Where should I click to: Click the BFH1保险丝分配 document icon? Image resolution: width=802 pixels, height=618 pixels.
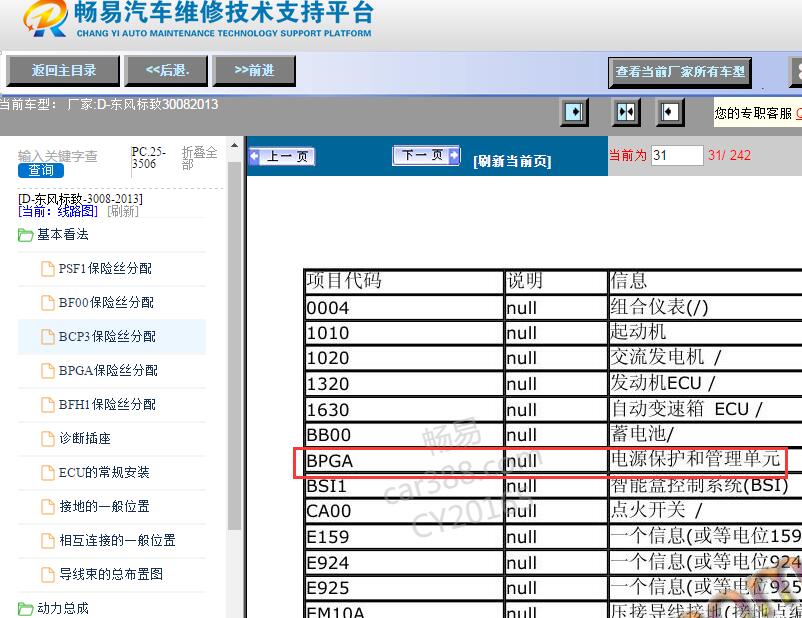click(48, 405)
